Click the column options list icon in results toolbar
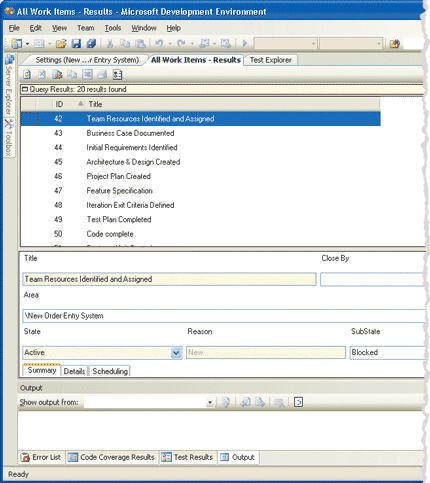The width and height of the screenshot is (430, 483). (x=117, y=75)
